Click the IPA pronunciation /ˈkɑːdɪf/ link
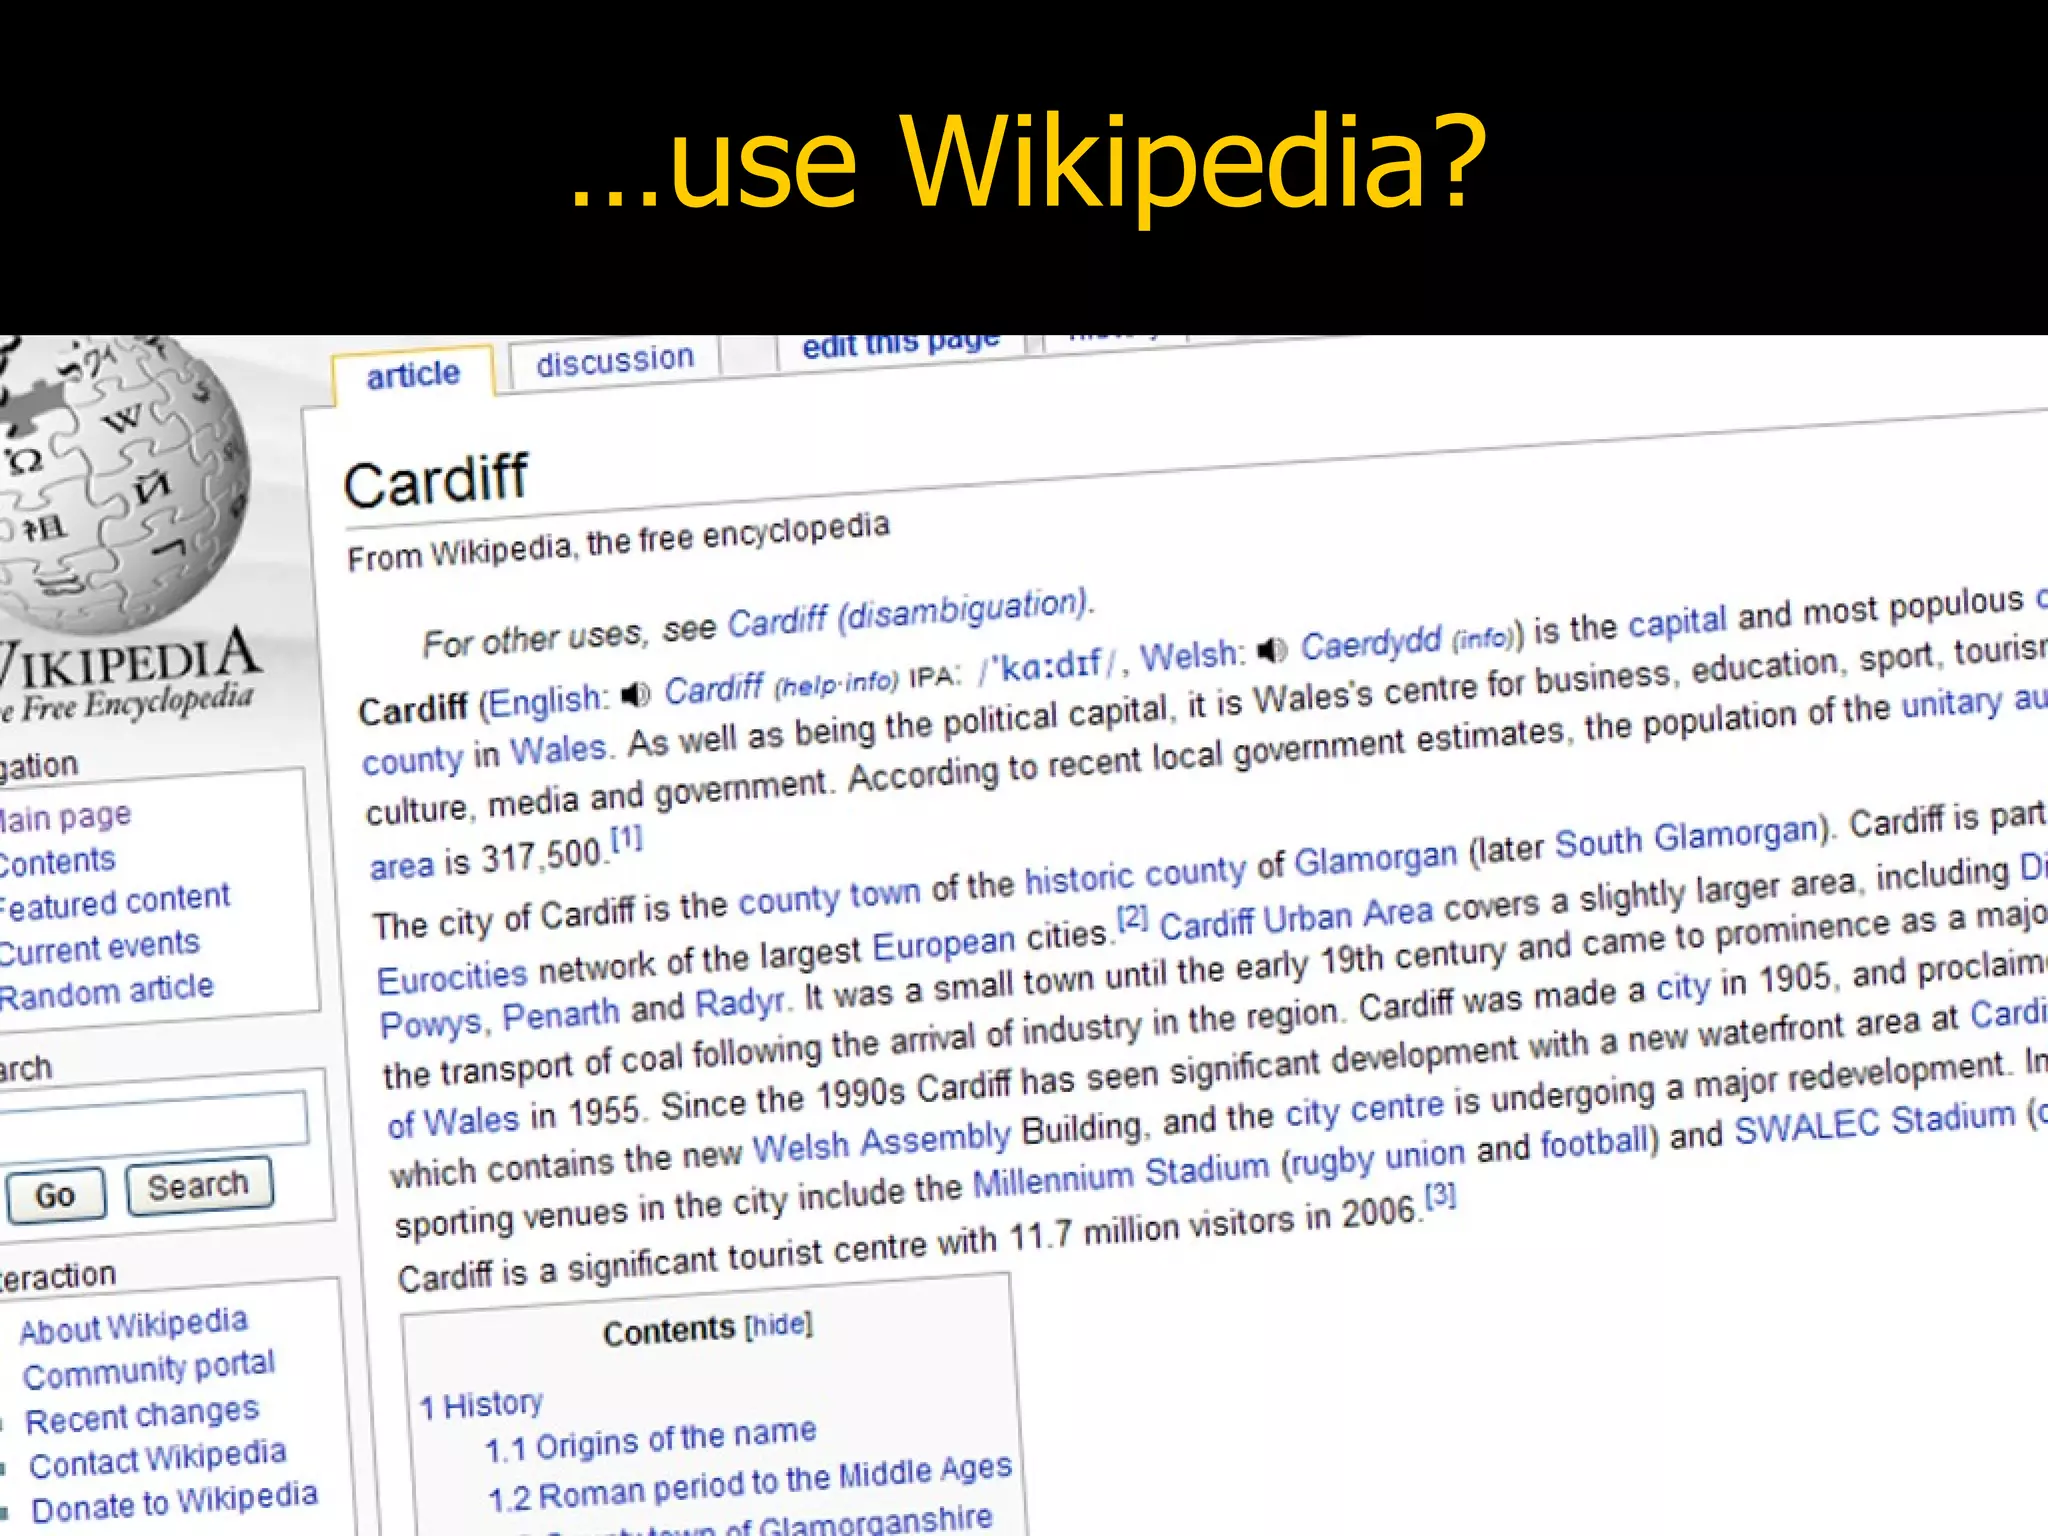Image resolution: width=2048 pixels, height=1536 pixels. coord(1048,665)
